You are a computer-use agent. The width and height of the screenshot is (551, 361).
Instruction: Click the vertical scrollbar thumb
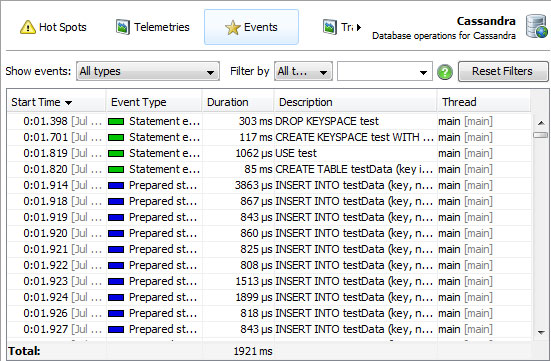540,135
